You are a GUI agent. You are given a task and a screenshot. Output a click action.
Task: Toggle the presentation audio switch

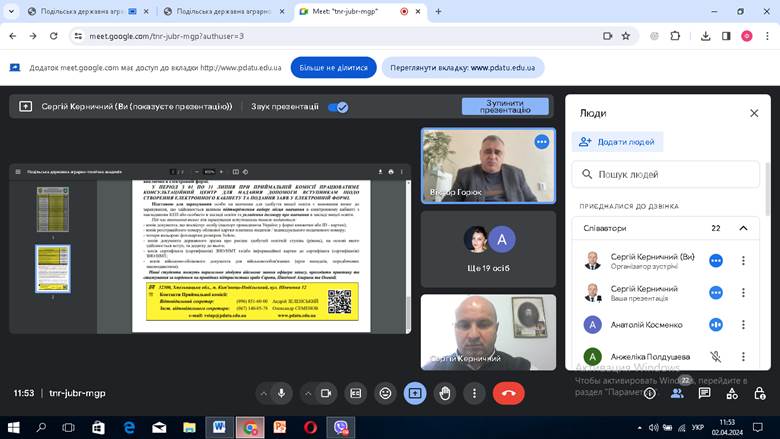(x=339, y=106)
